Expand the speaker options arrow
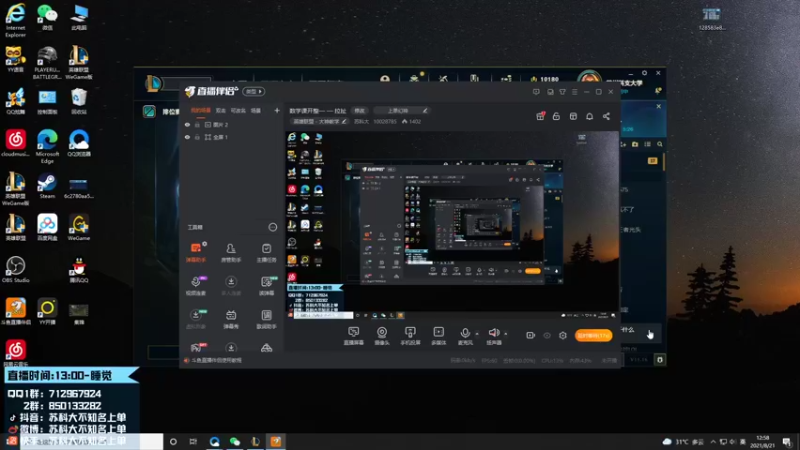 coord(506,334)
